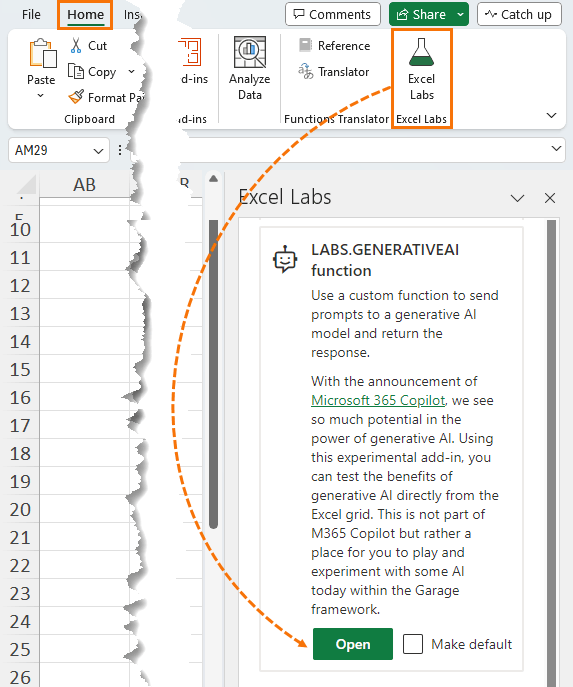Click the worksheet vertical scrollbar thumb

pyautogui.click(x=213, y=375)
